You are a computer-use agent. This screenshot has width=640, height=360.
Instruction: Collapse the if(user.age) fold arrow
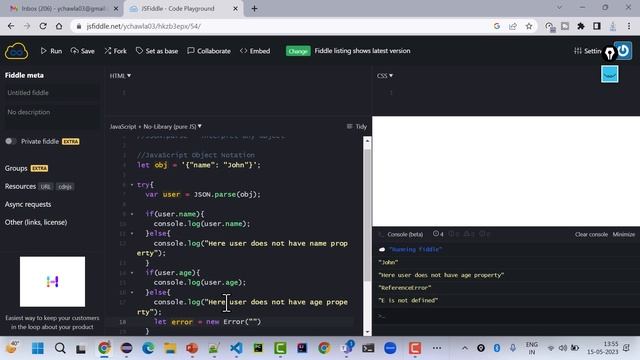(132, 273)
